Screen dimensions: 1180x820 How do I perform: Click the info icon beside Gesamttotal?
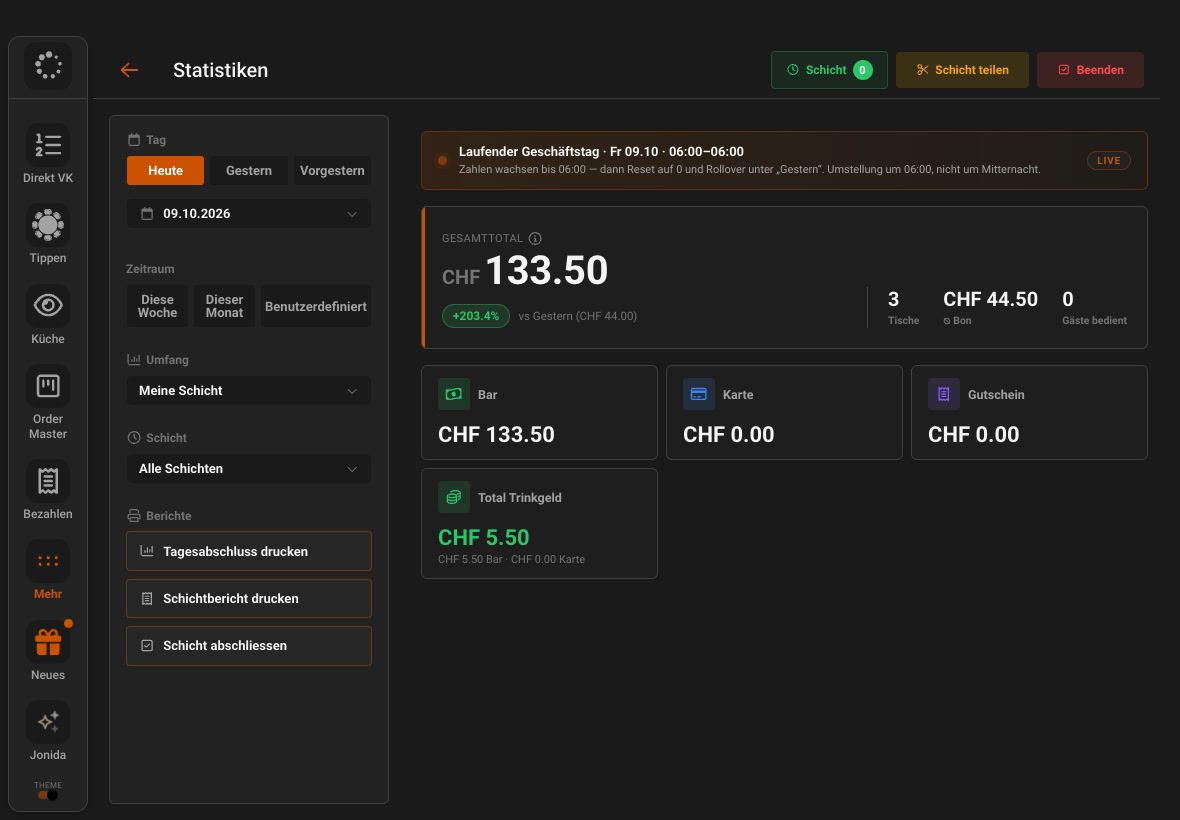[535, 238]
